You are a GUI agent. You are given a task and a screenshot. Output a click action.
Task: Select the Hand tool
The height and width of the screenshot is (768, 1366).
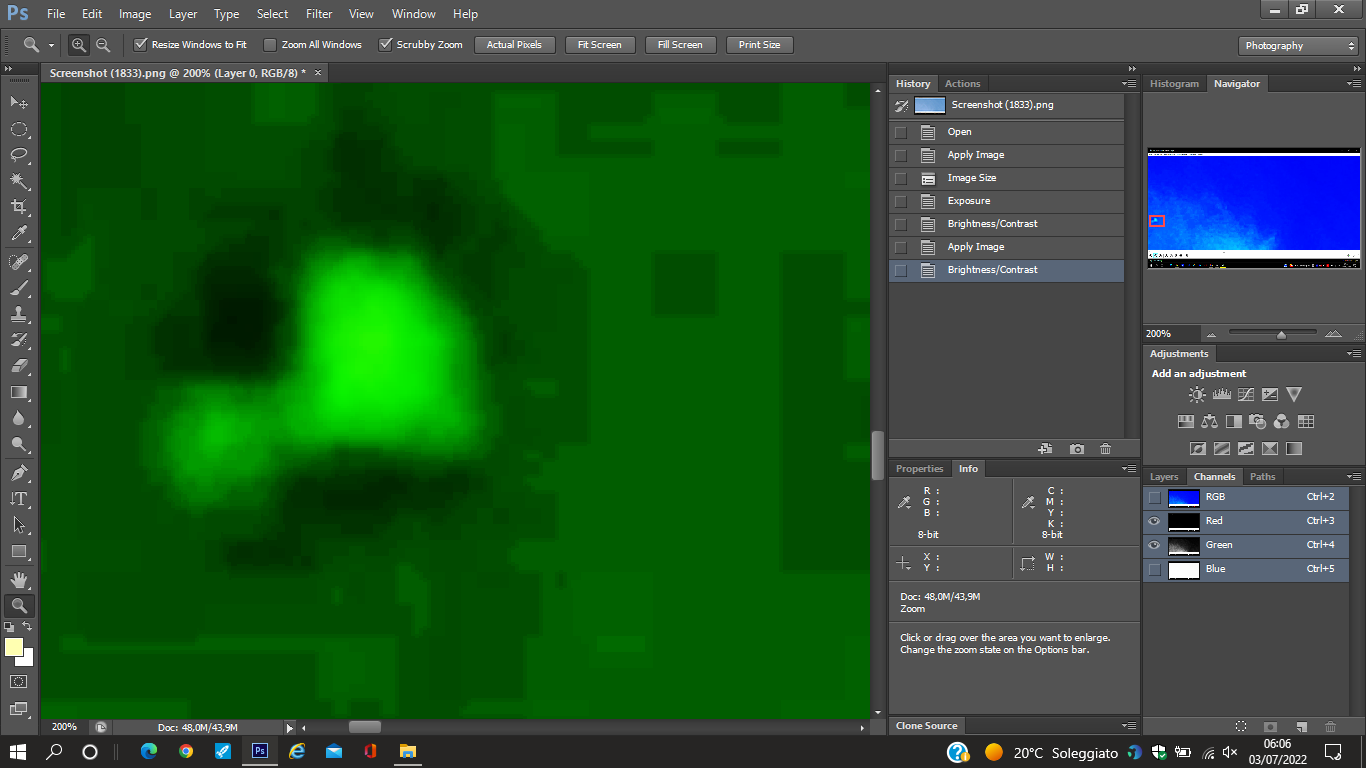pyautogui.click(x=19, y=579)
